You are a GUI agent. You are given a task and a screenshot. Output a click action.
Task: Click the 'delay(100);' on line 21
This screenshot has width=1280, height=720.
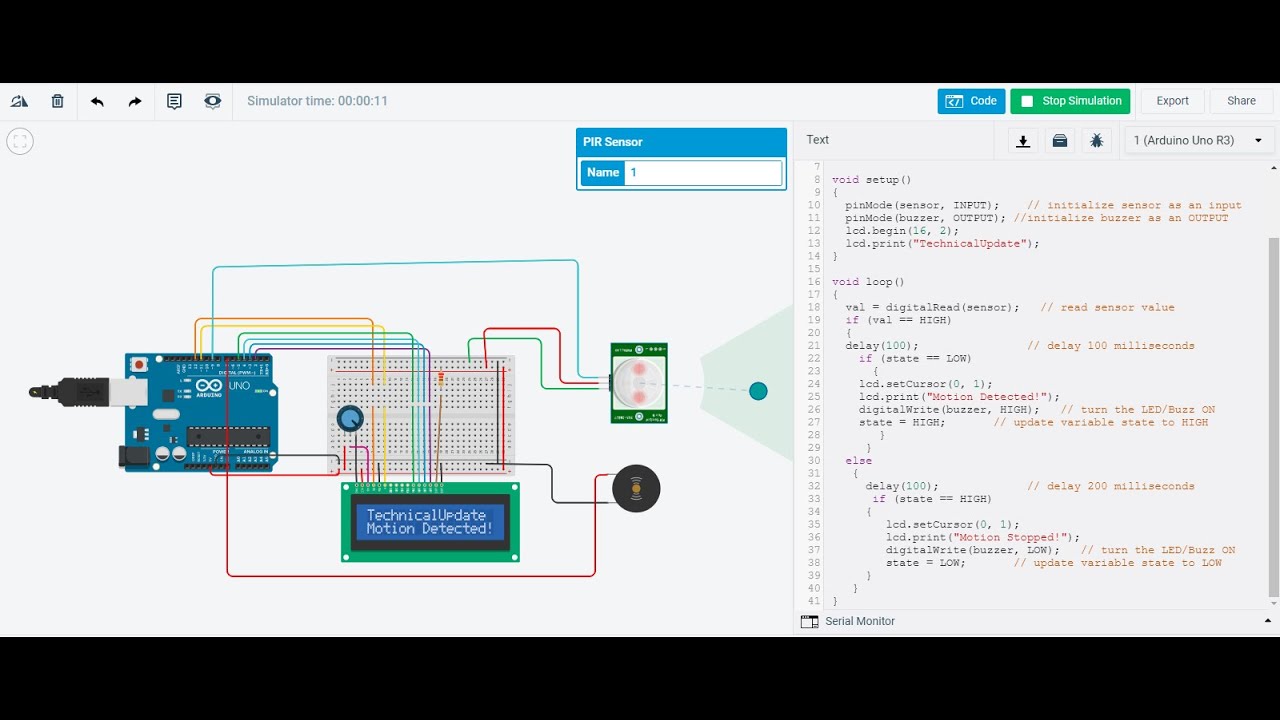tap(882, 346)
